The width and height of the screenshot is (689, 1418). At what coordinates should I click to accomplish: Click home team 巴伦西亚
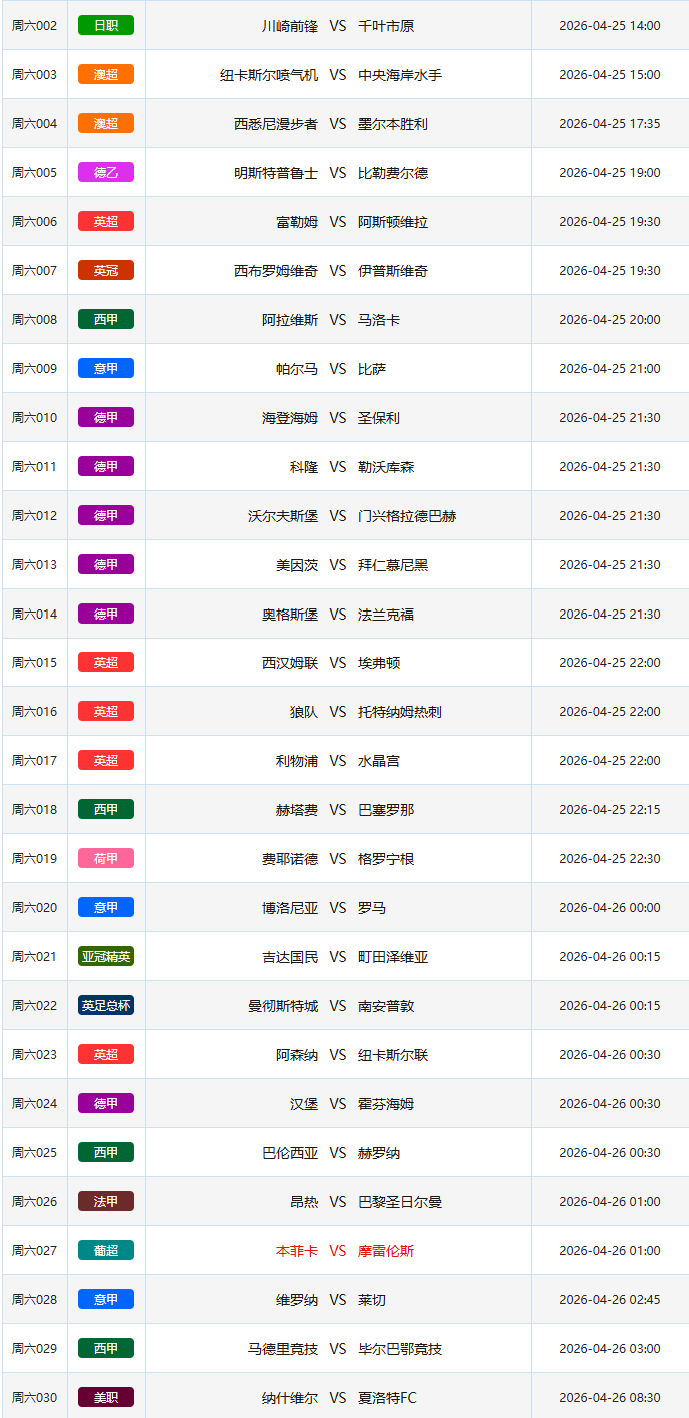click(290, 1153)
